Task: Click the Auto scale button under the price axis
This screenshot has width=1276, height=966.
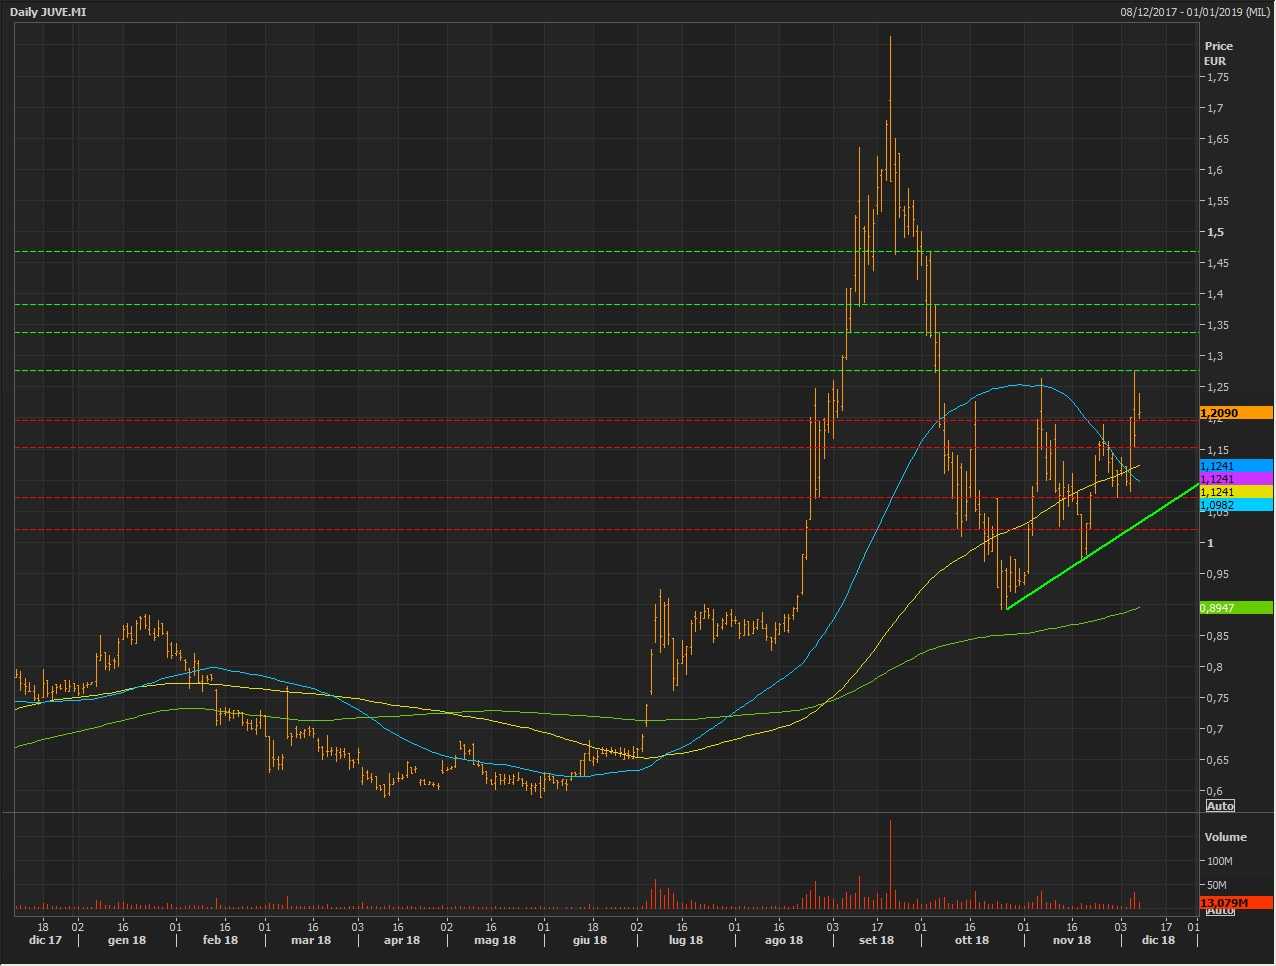Action: click(1220, 806)
